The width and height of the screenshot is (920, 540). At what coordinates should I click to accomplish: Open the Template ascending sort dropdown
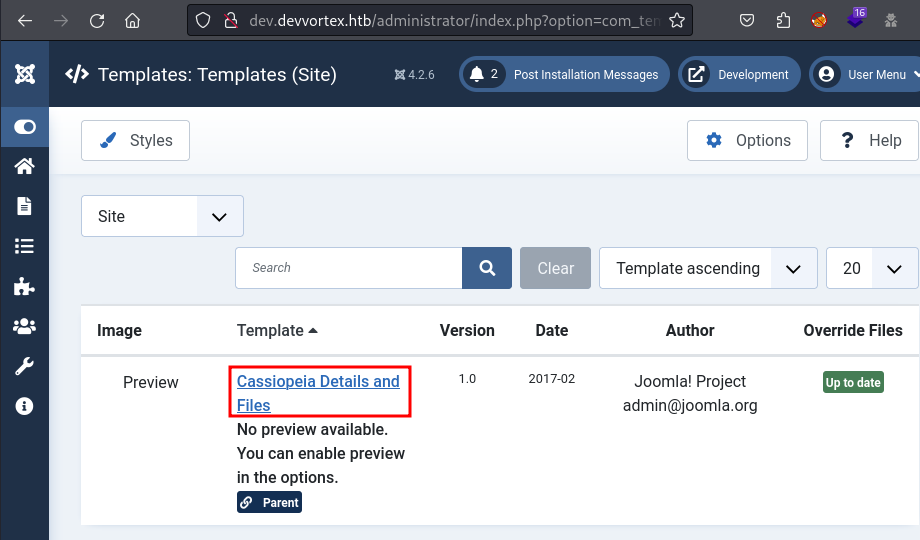pos(708,268)
